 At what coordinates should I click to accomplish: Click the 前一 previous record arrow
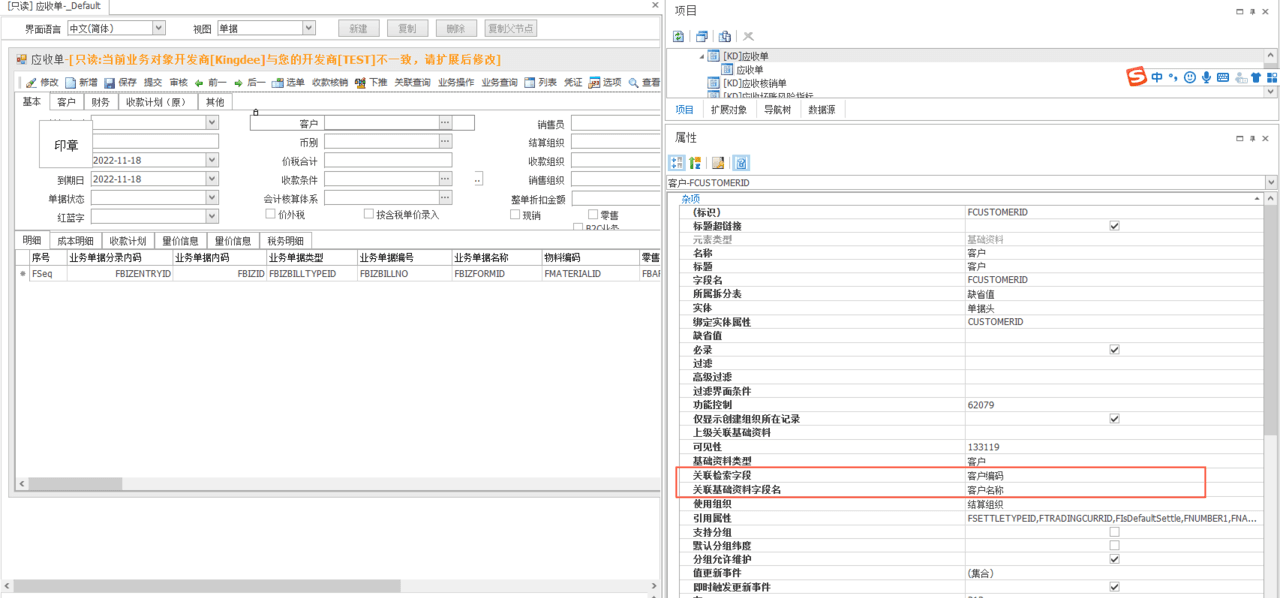tap(199, 82)
